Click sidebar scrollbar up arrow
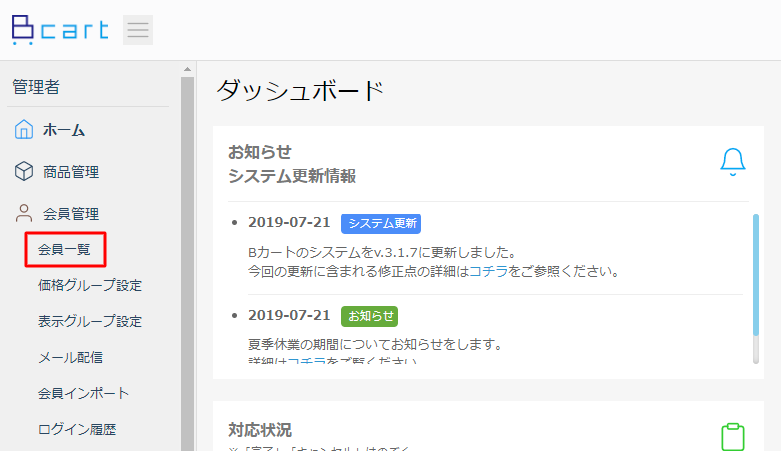Screen dimensions: 781x451 (187, 69)
